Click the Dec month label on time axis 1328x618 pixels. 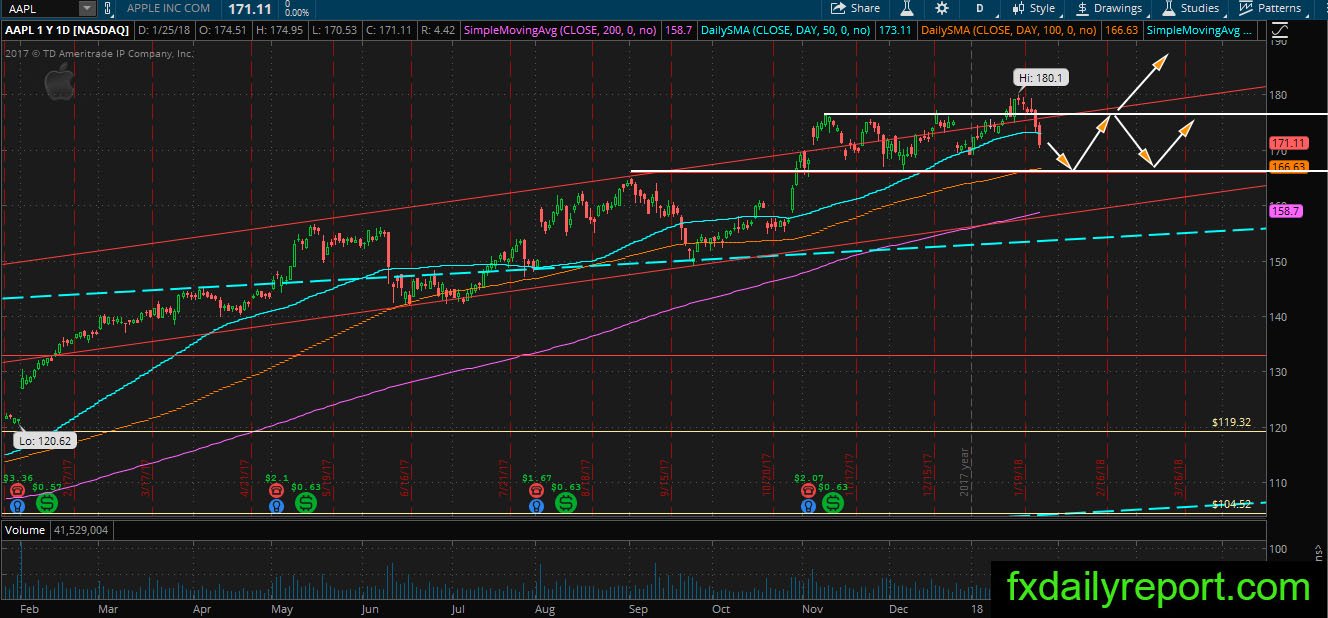coord(898,608)
